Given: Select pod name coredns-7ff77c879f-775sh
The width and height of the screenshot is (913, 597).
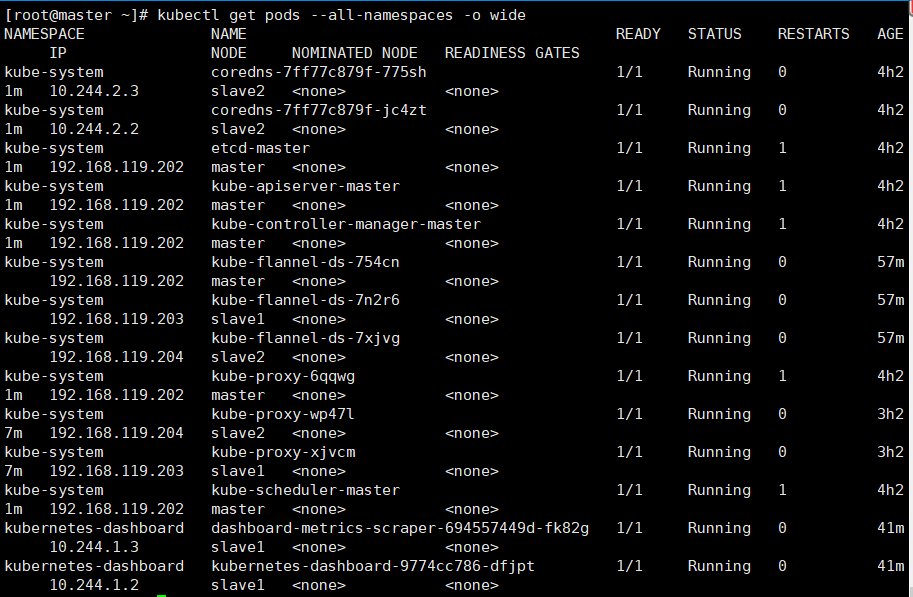Looking at the screenshot, I should [319, 72].
